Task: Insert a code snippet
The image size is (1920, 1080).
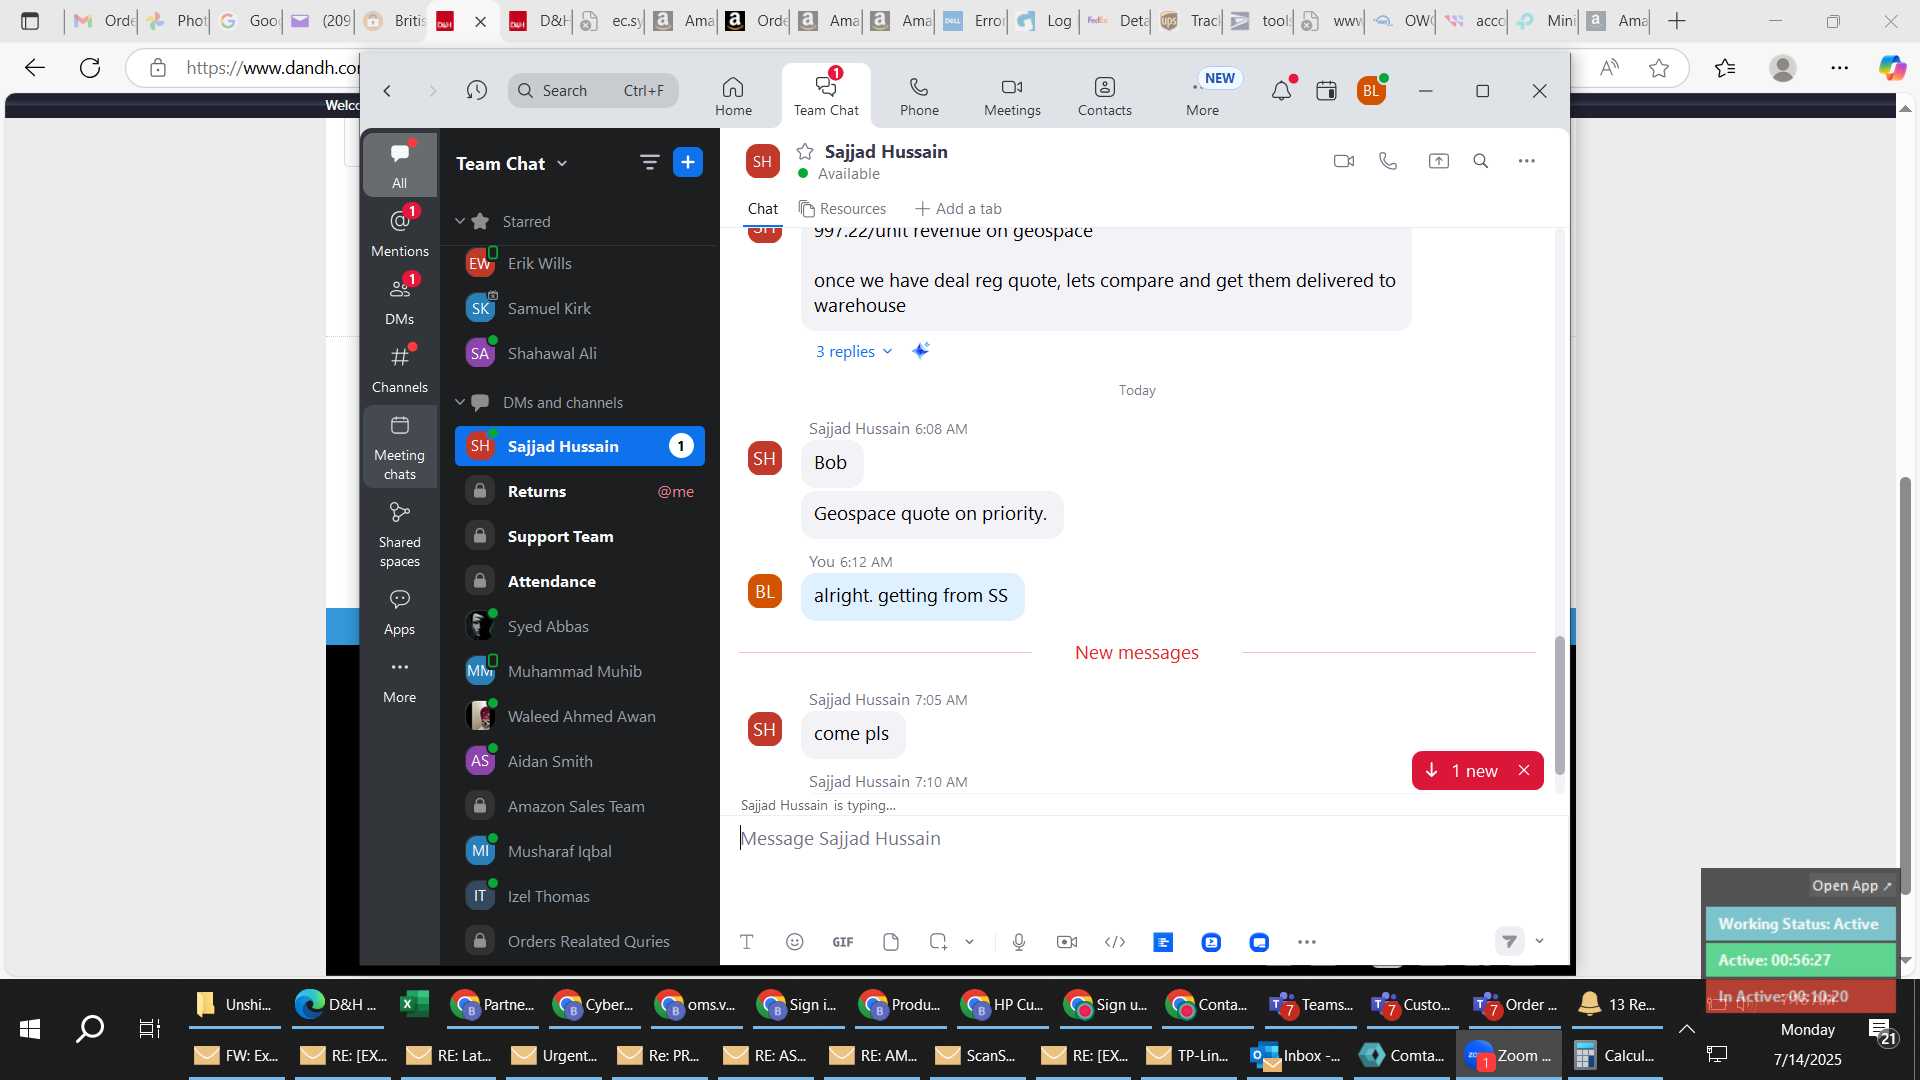Action: coord(1115,942)
